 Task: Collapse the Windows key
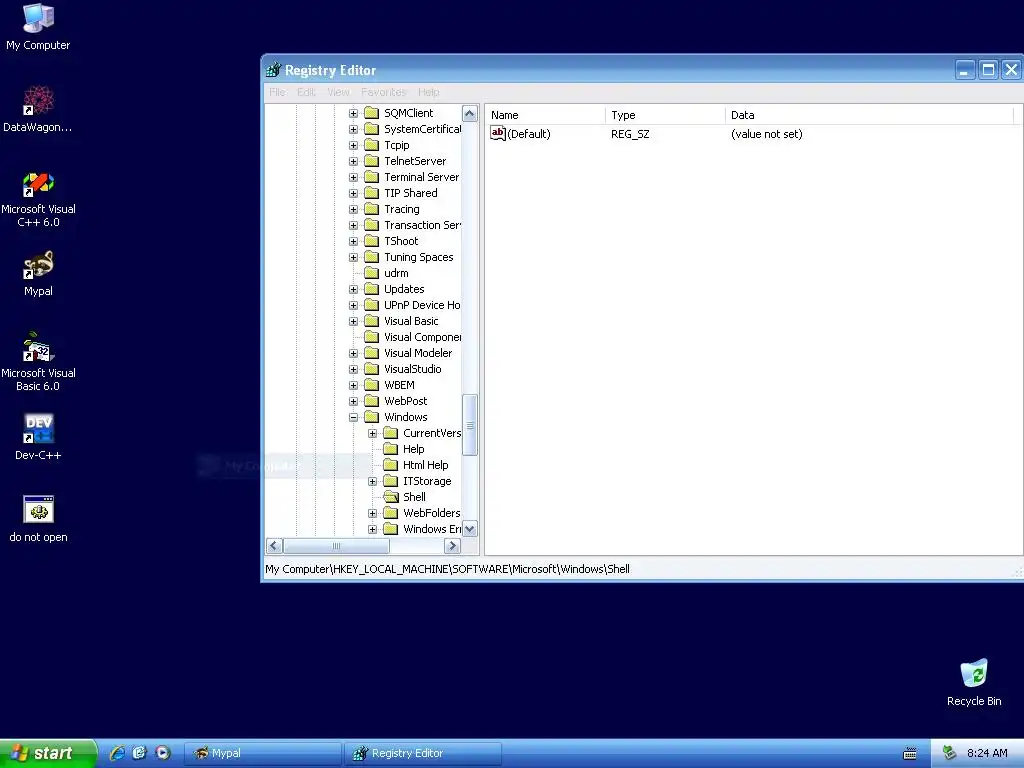353,417
